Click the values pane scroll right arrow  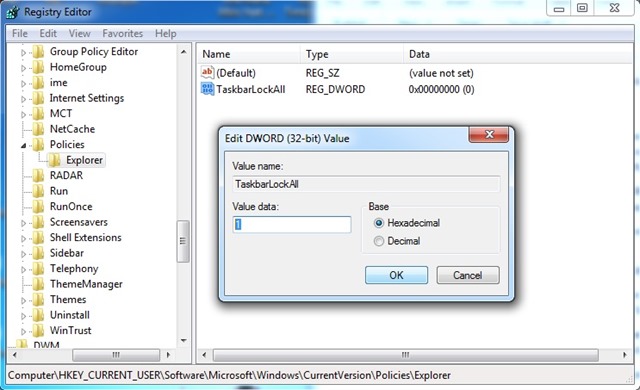(624, 355)
